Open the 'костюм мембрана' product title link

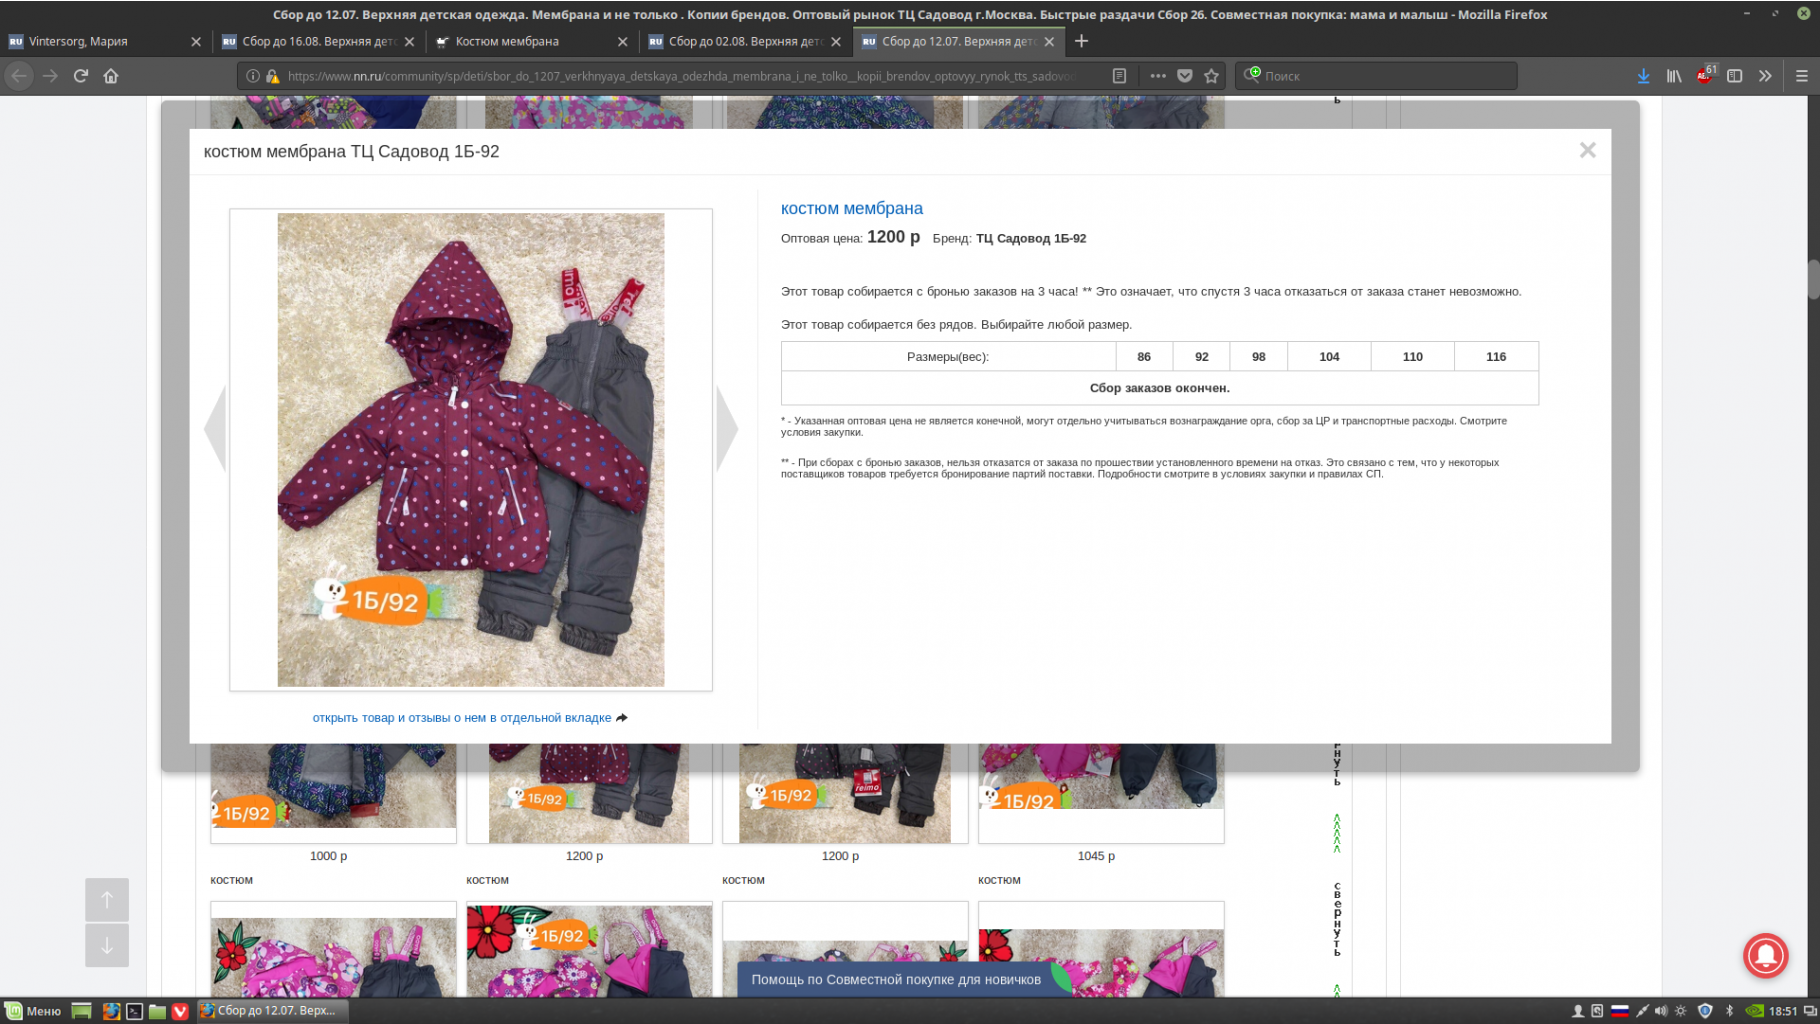pyautogui.click(x=851, y=208)
